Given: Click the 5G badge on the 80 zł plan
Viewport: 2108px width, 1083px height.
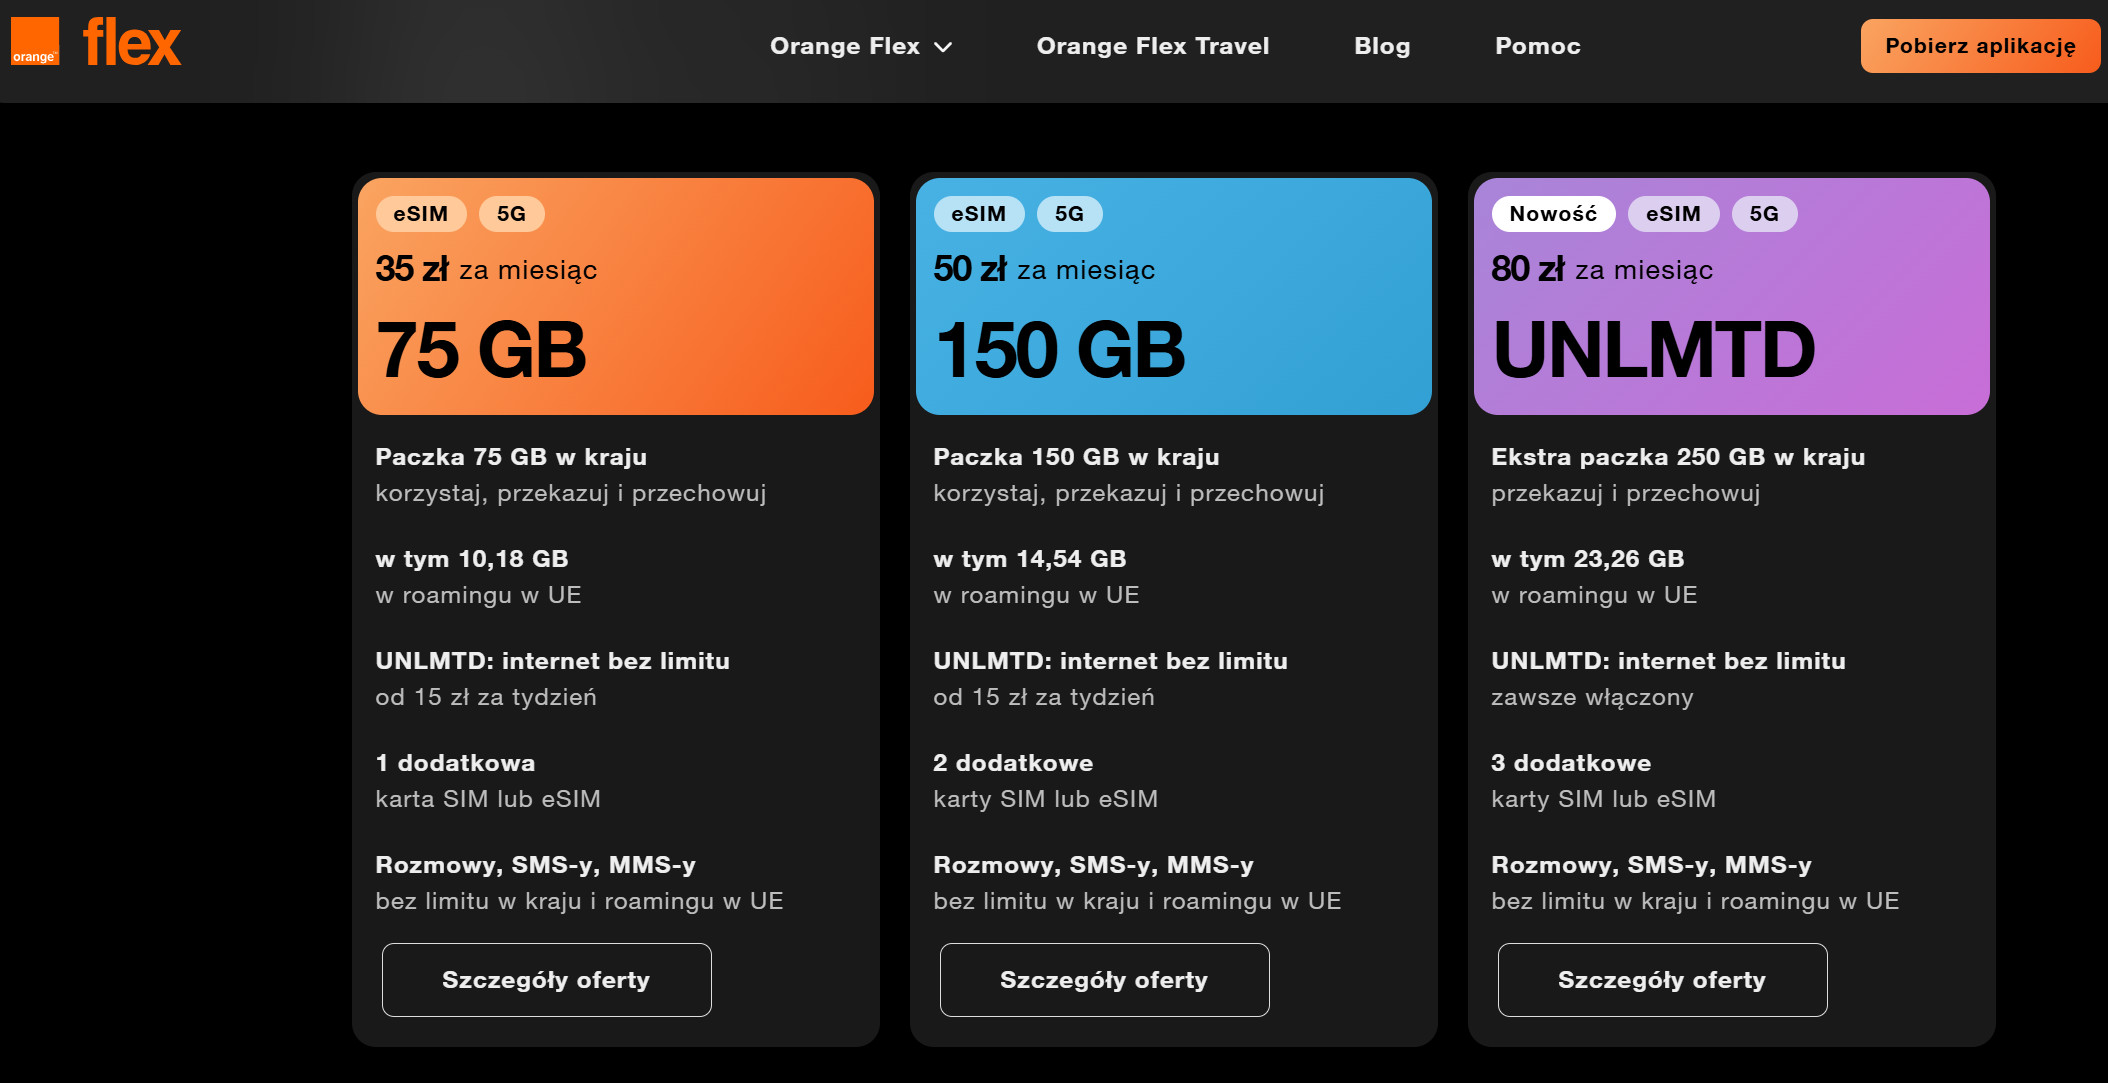Looking at the screenshot, I should click(1765, 214).
